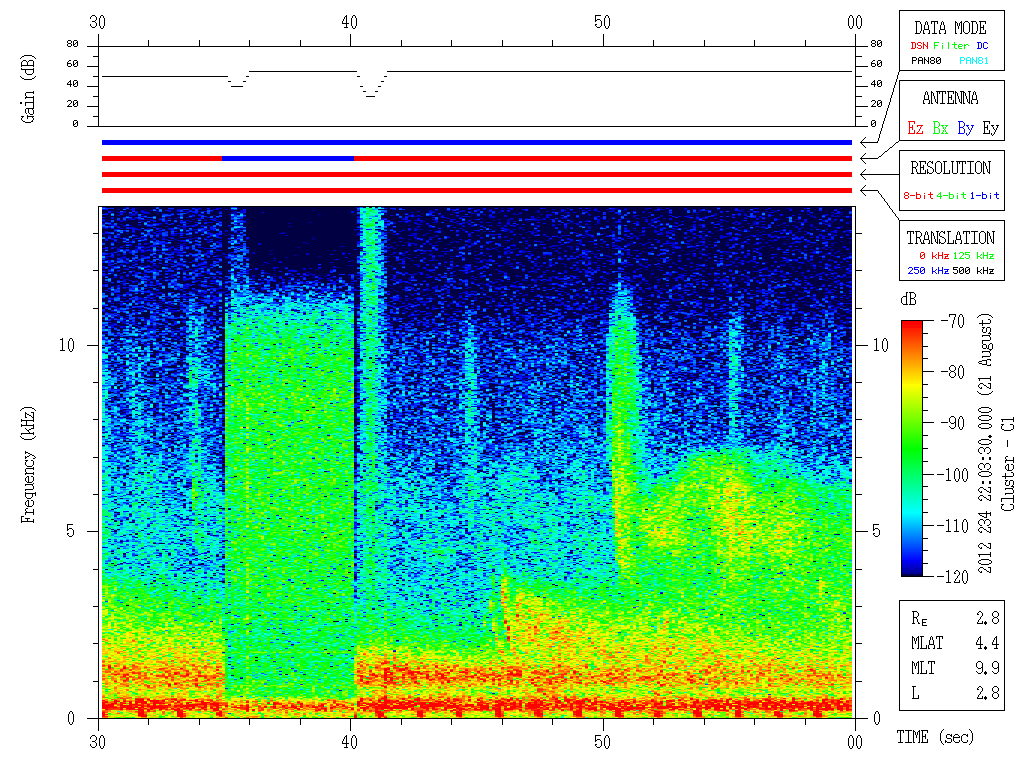
Task: Select the green Bx antenna label
Action: point(940,128)
